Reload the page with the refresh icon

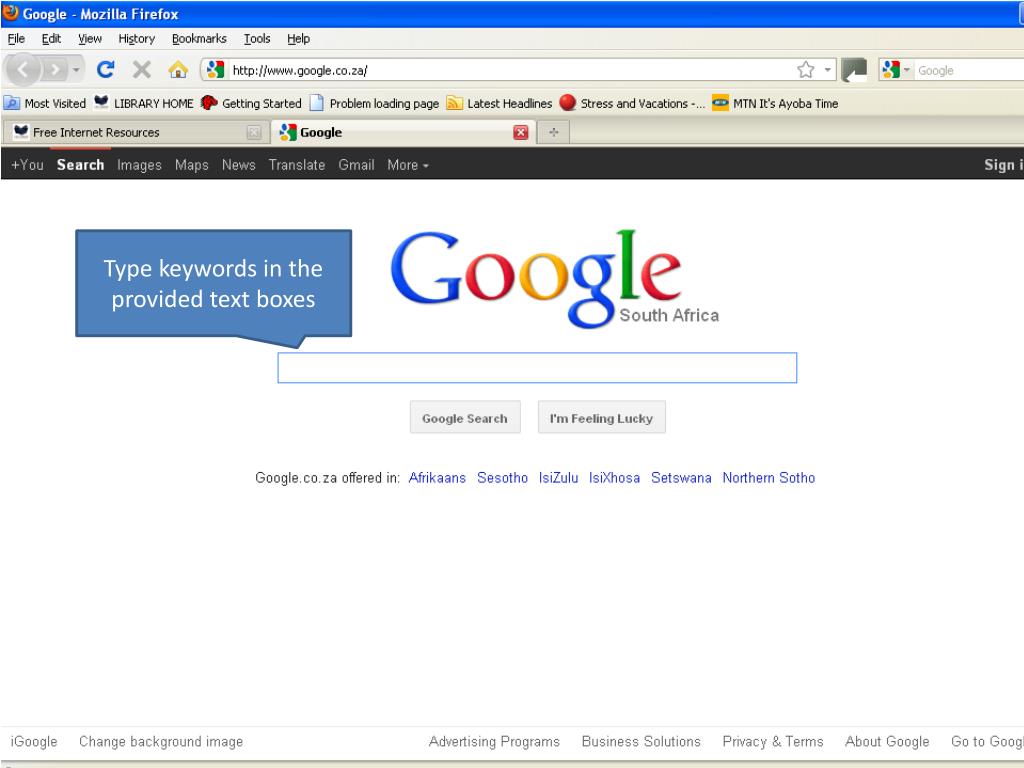pyautogui.click(x=106, y=69)
